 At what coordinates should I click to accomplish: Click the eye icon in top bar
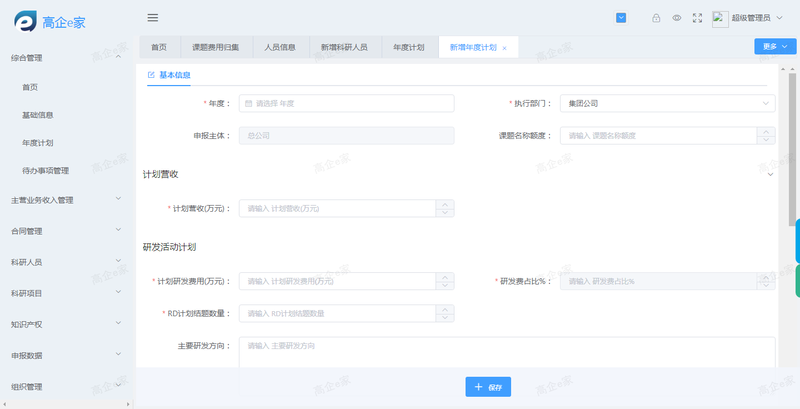(x=677, y=18)
